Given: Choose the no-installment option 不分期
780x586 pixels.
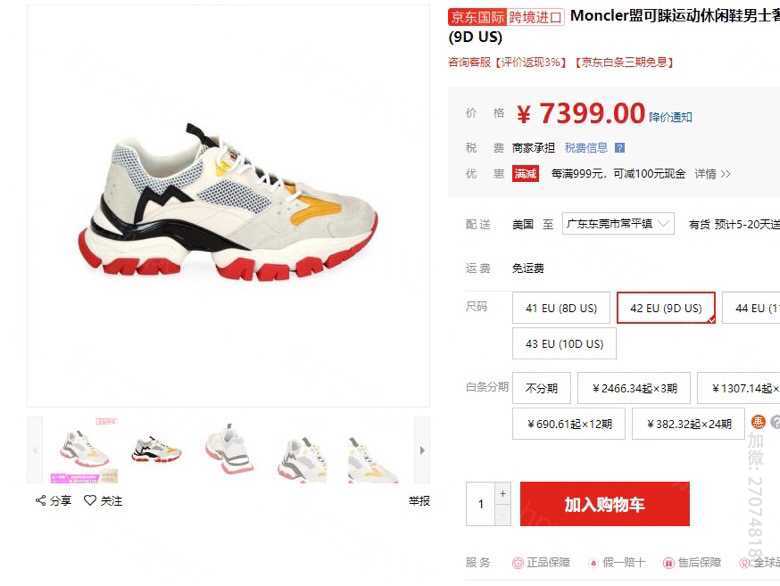Looking at the screenshot, I should [x=541, y=388].
